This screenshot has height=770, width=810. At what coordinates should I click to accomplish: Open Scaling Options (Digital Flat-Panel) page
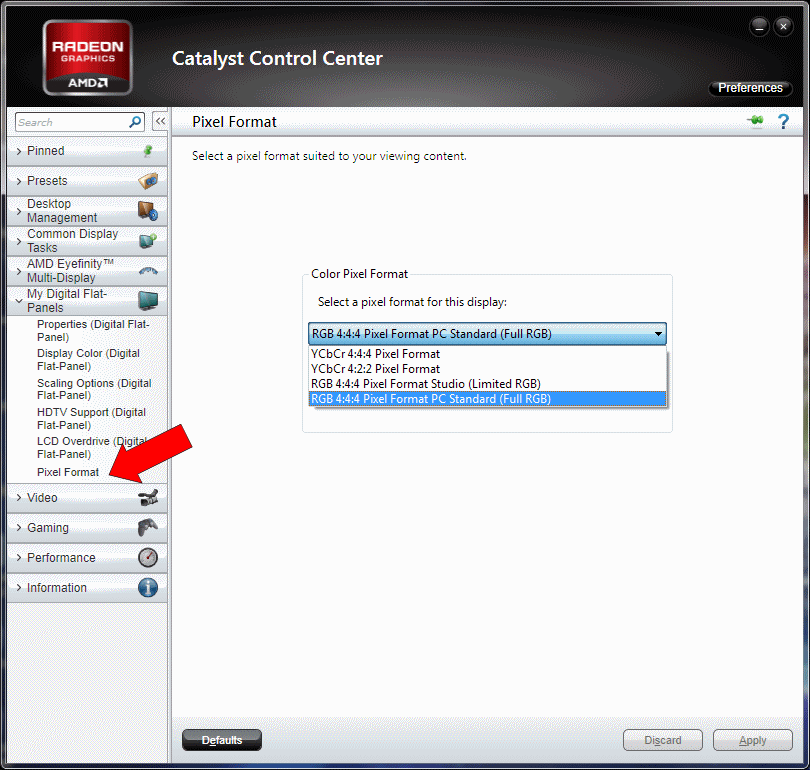[x=94, y=389]
